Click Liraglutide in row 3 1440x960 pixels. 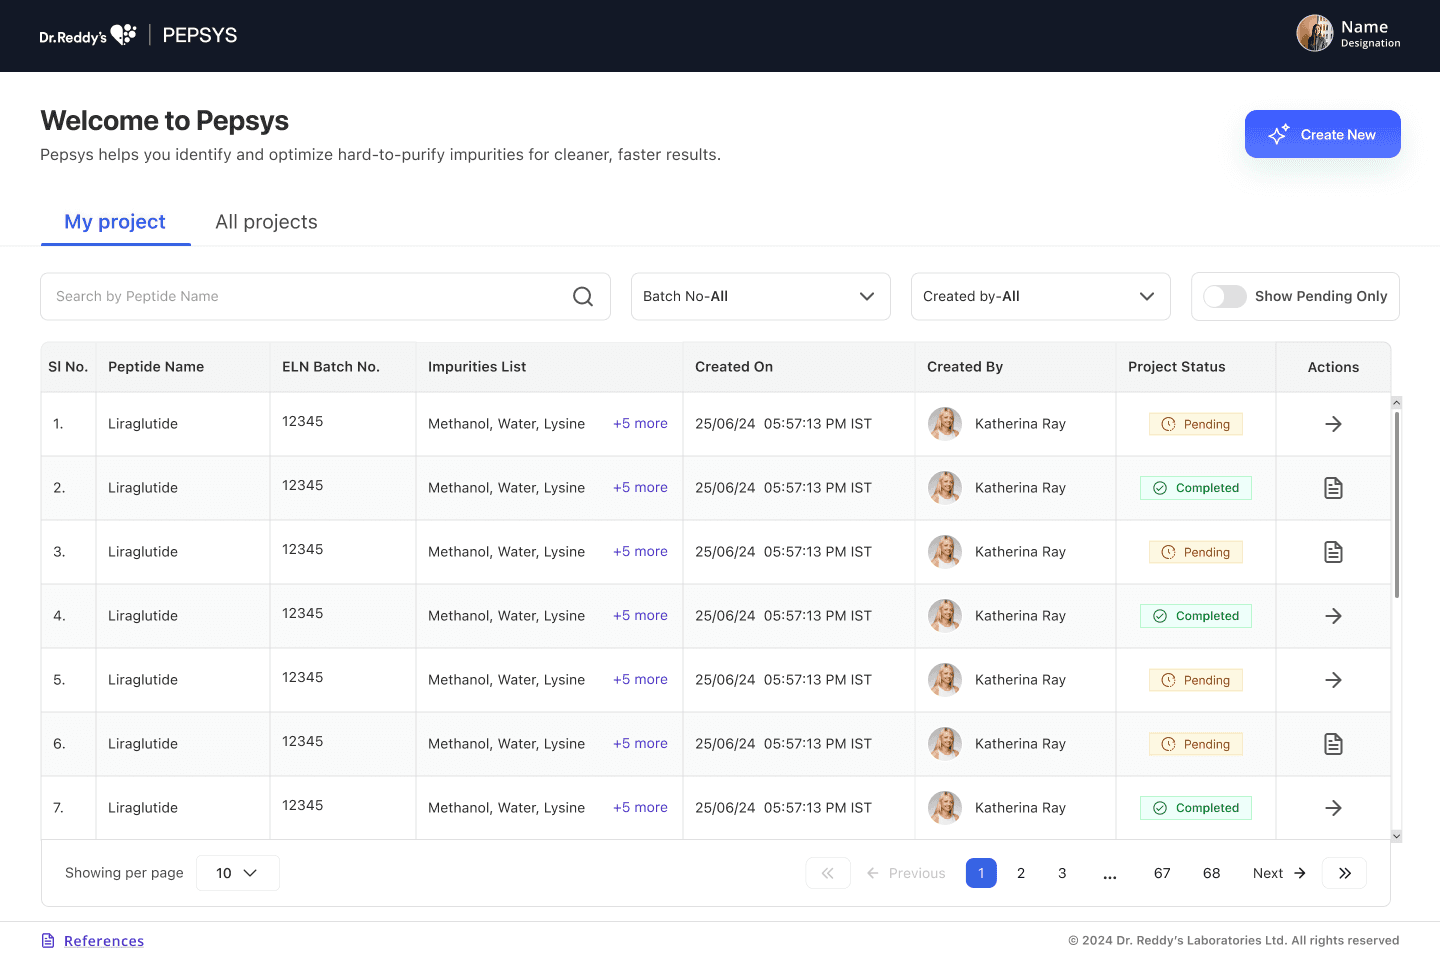[143, 552]
